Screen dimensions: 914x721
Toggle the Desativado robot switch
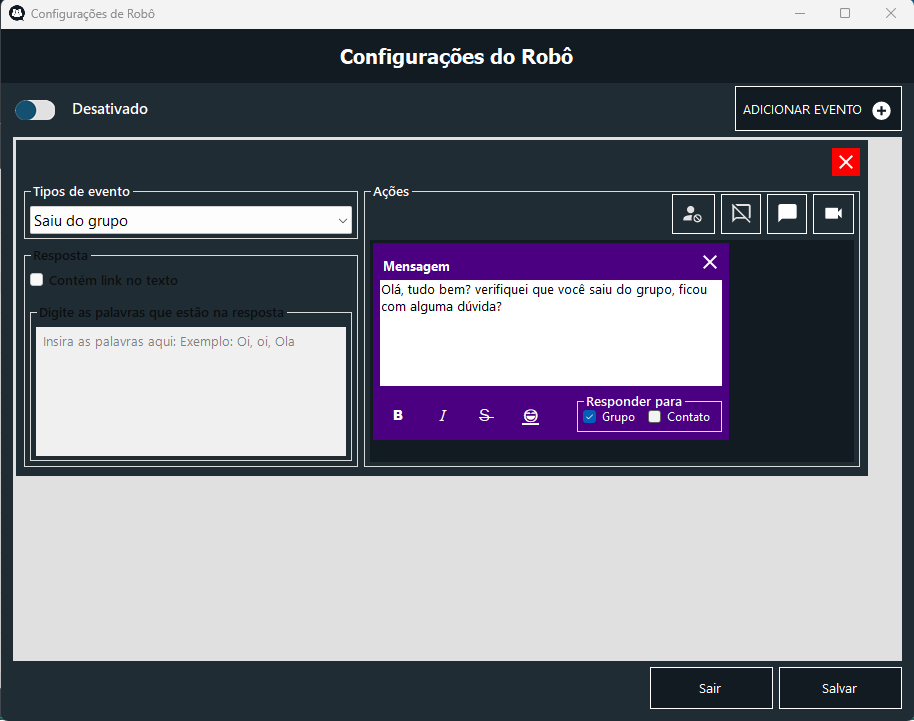[x=35, y=110]
